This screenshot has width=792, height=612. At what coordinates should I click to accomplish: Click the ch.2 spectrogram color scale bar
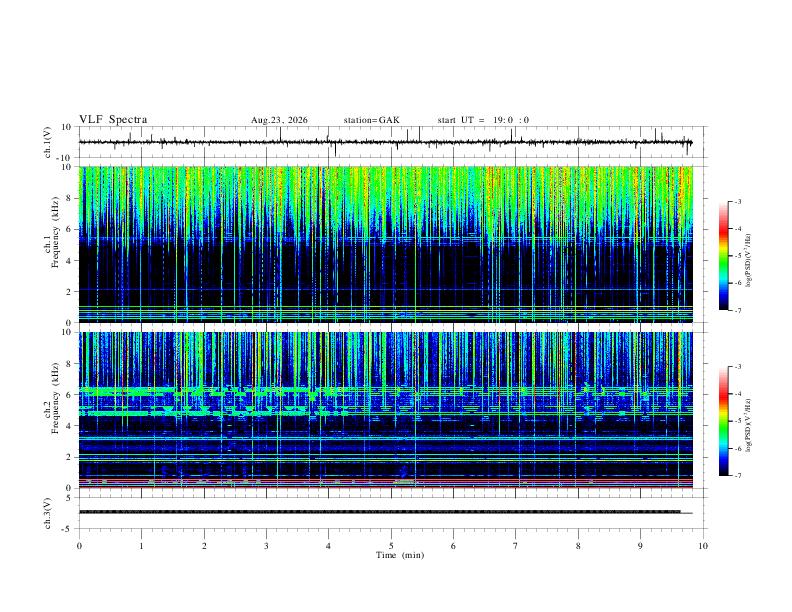point(723,421)
